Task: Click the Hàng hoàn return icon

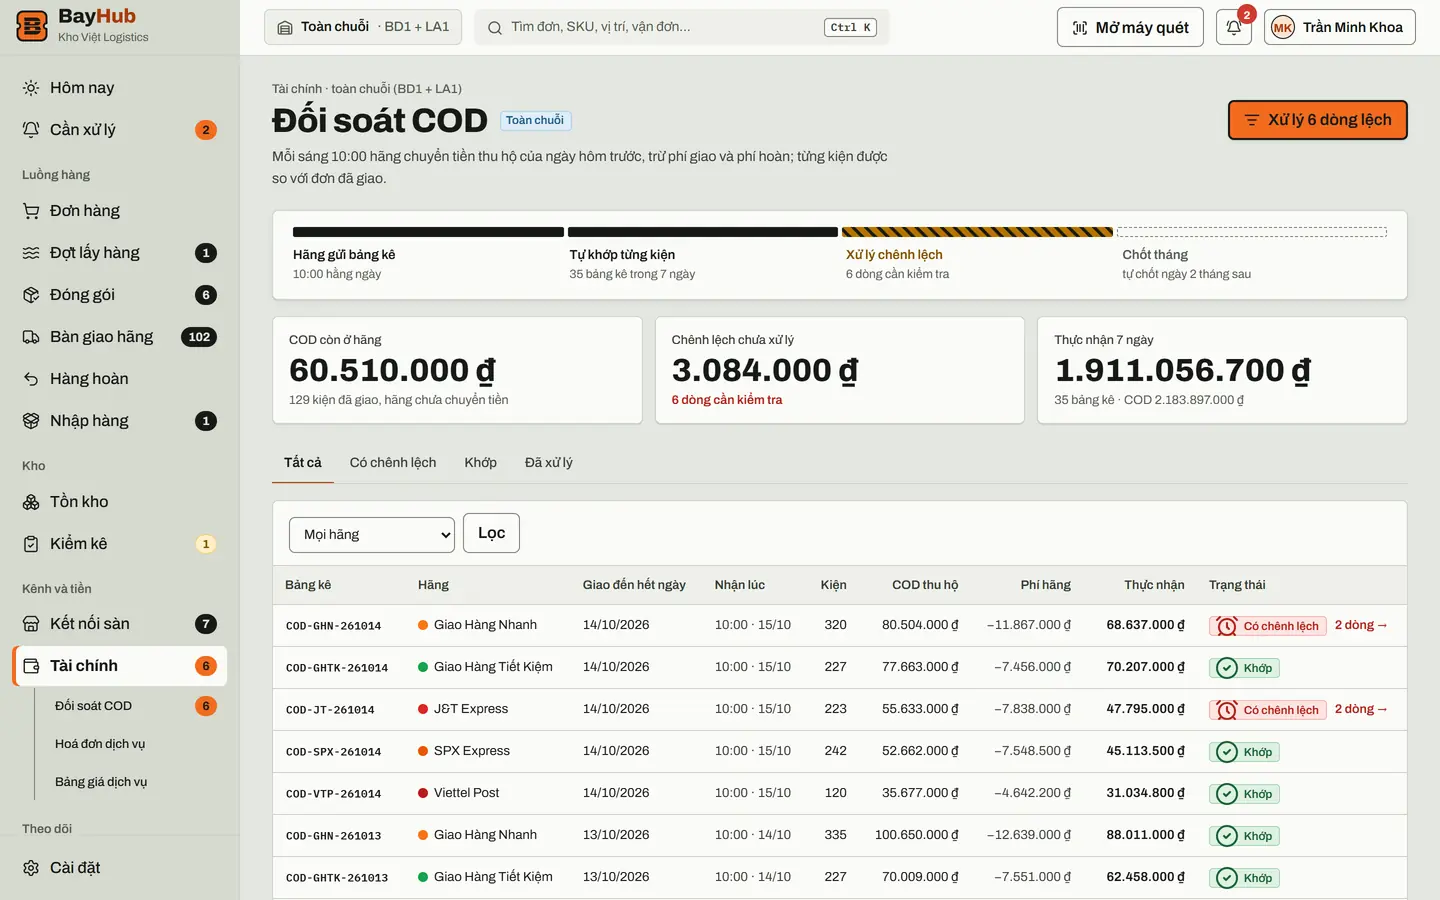Action: pyautogui.click(x=31, y=379)
